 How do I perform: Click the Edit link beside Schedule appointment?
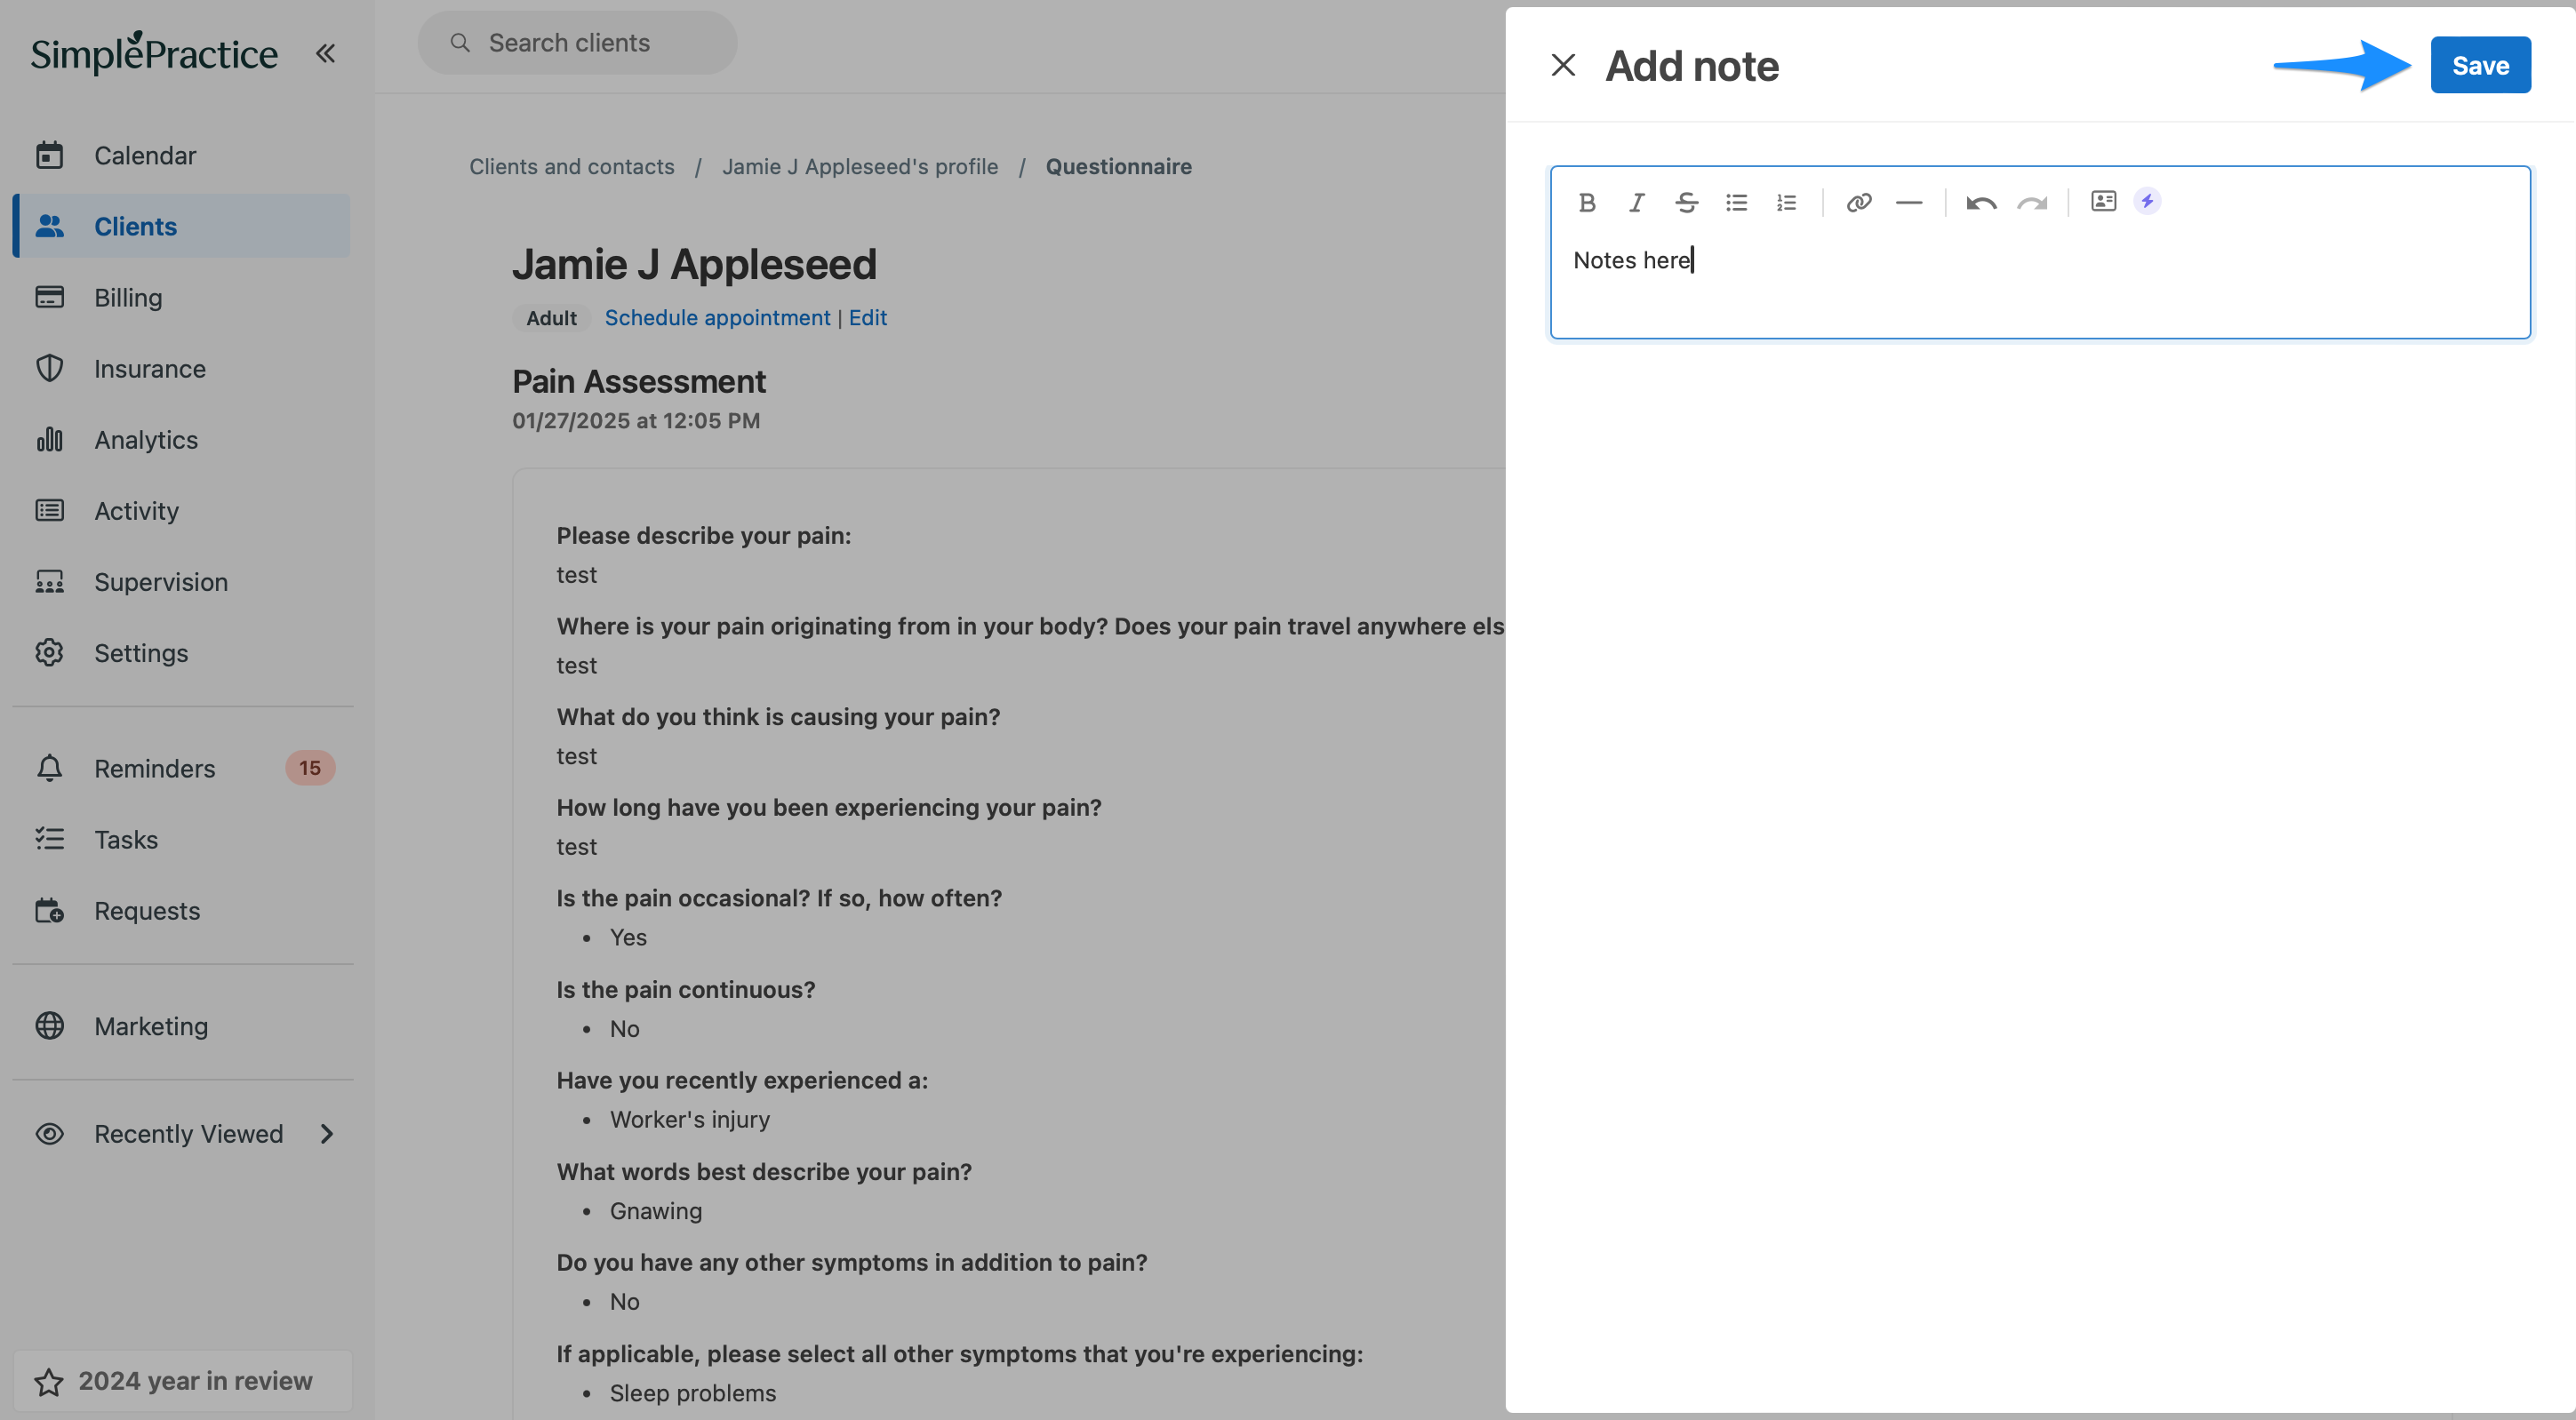coord(868,317)
